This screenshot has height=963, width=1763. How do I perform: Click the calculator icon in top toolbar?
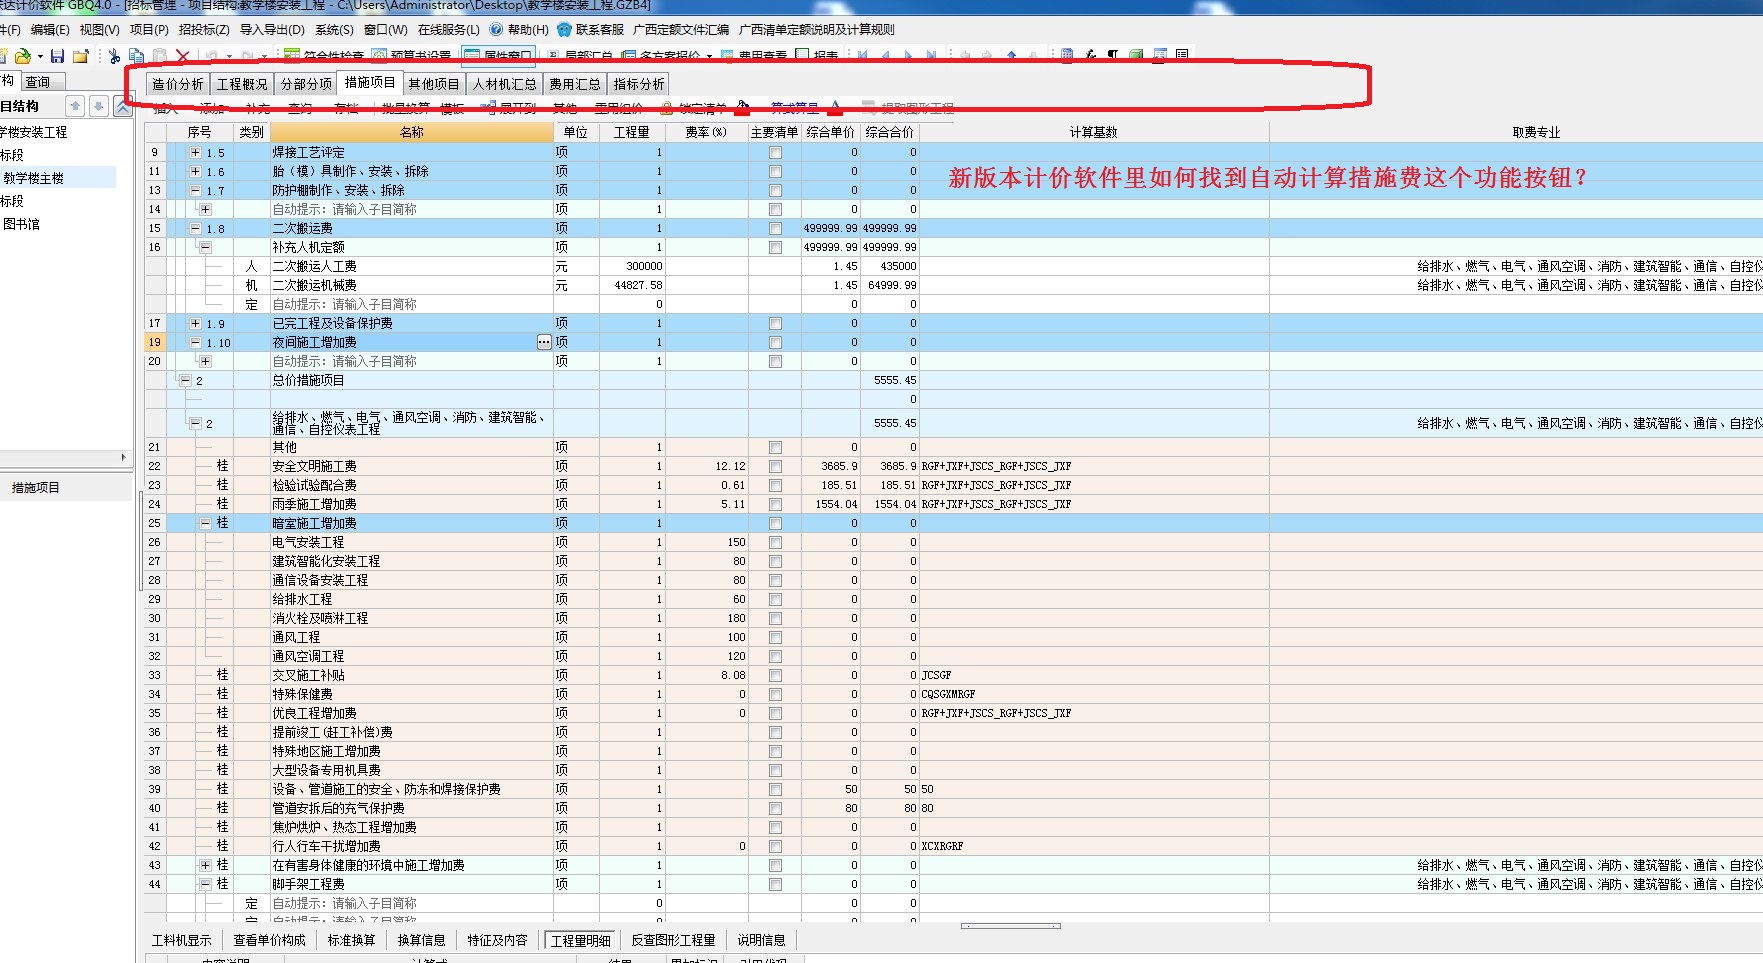pos(1067,56)
